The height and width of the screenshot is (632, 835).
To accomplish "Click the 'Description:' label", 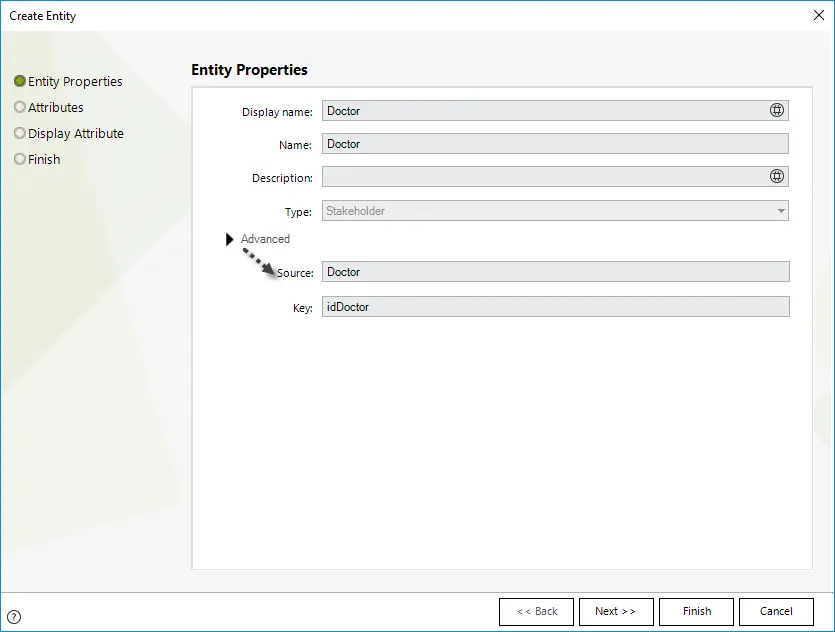I will (282, 178).
